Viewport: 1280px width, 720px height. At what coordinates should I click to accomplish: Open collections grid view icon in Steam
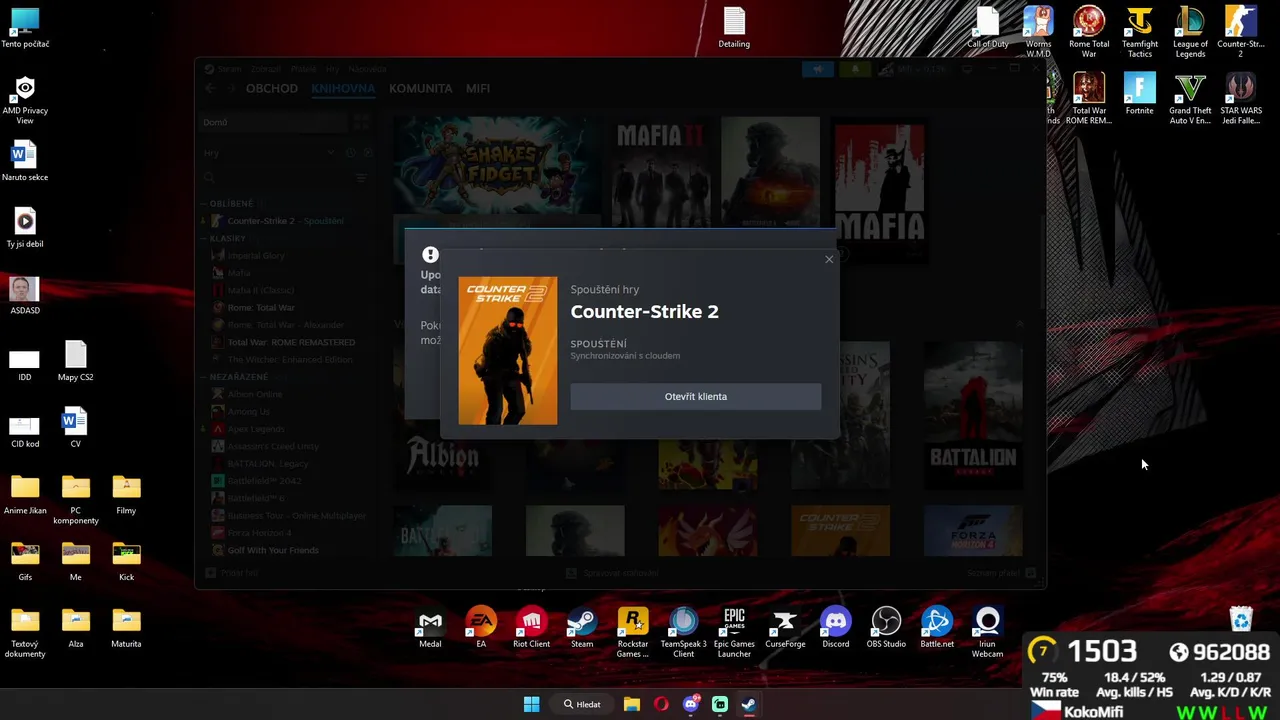pyautogui.click(x=361, y=122)
